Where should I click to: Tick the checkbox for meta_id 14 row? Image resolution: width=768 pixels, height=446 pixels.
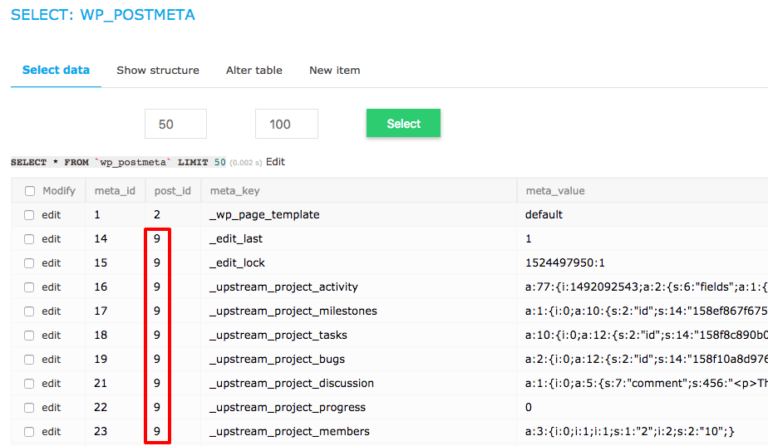pos(30,239)
